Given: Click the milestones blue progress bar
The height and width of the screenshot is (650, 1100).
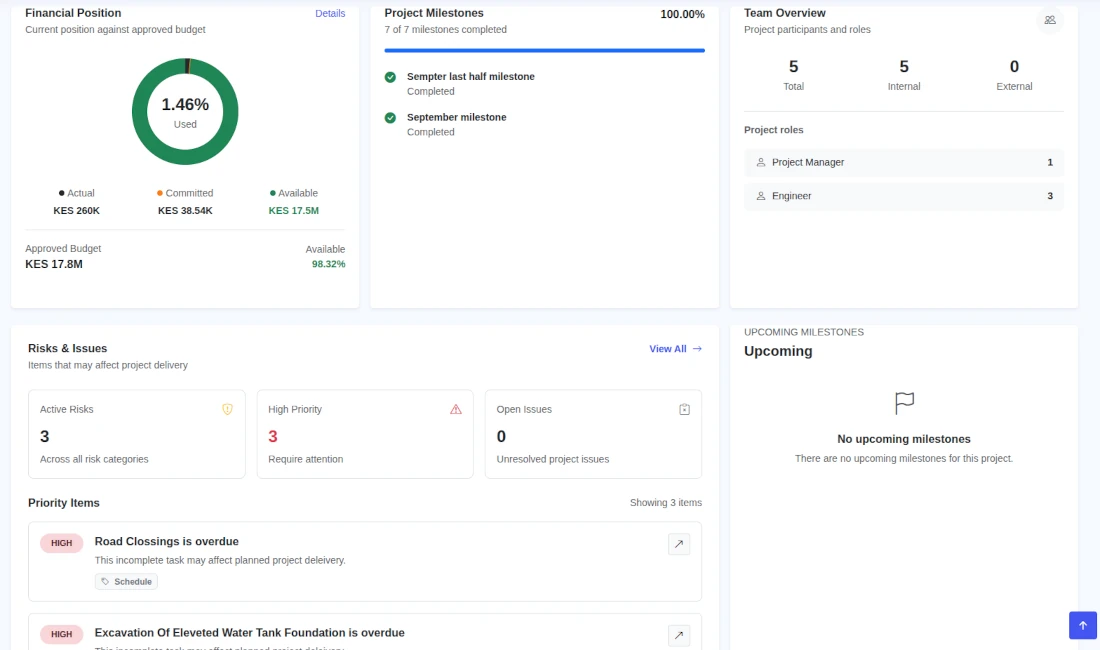Looking at the screenshot, I should pyautogui.click(x=544, y=50).
